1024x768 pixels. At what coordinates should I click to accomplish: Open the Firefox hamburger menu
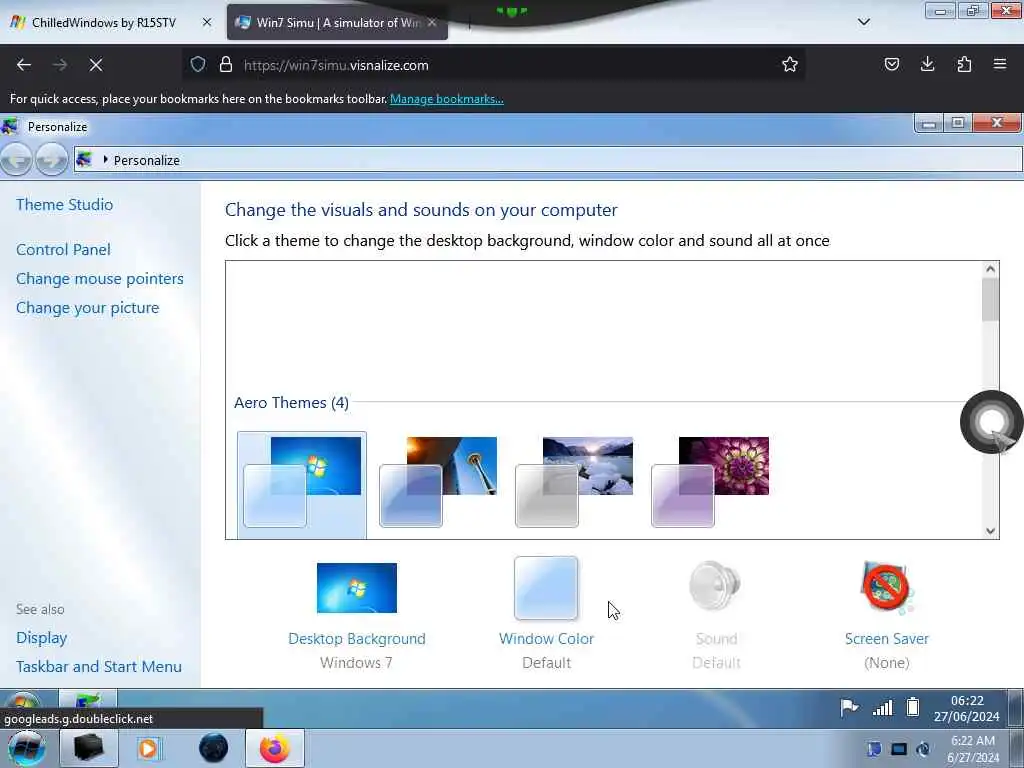1000,64
